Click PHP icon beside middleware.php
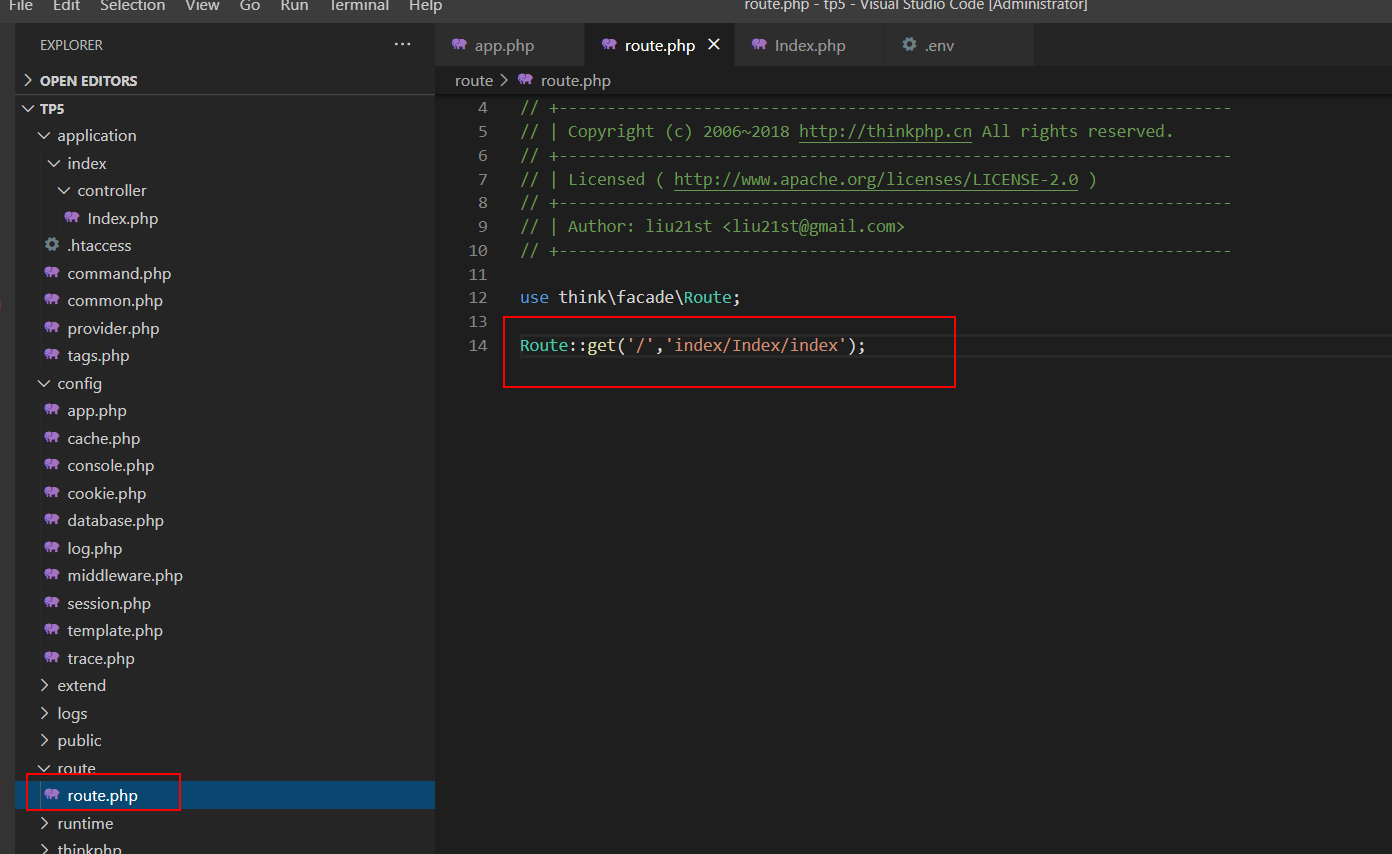1392x854 pixels. pos(52,575)
